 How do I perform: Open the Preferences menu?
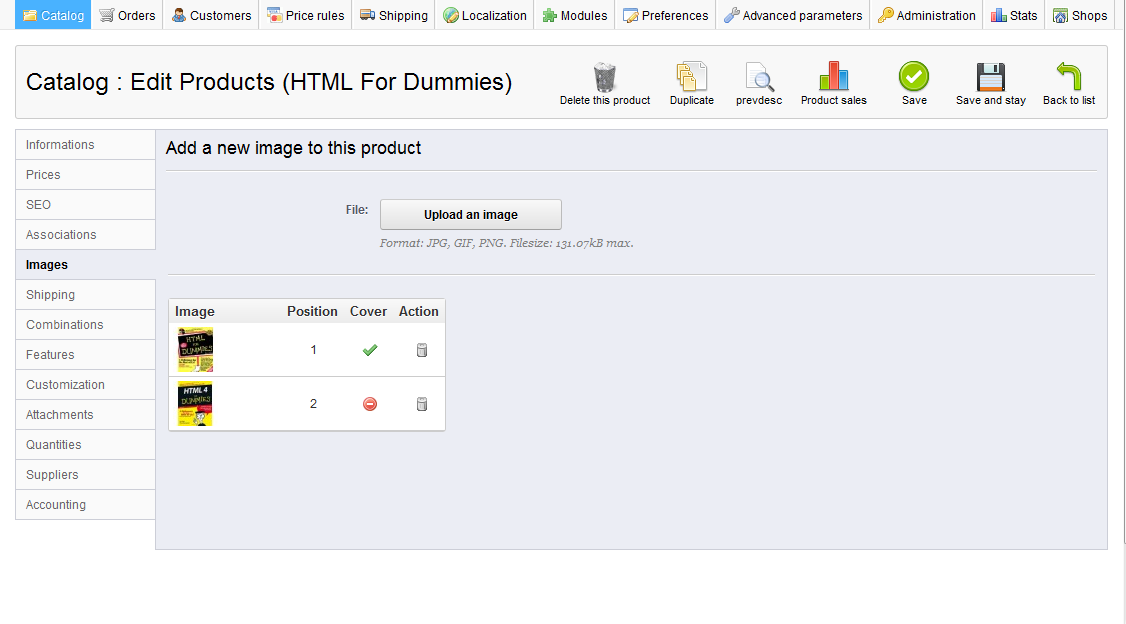pyautogui.click(x=666, y=15)
